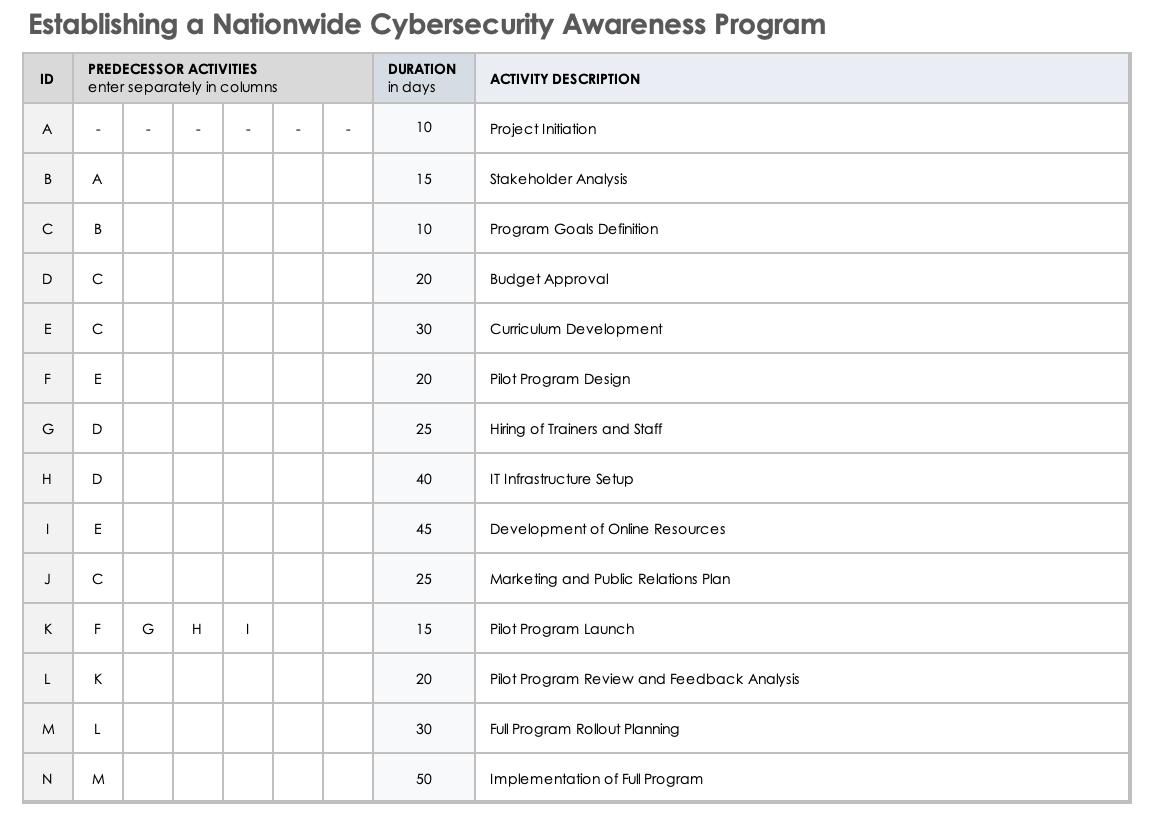
Task: Click the Project Initiation description cell
Action: [x=543, y=129]
